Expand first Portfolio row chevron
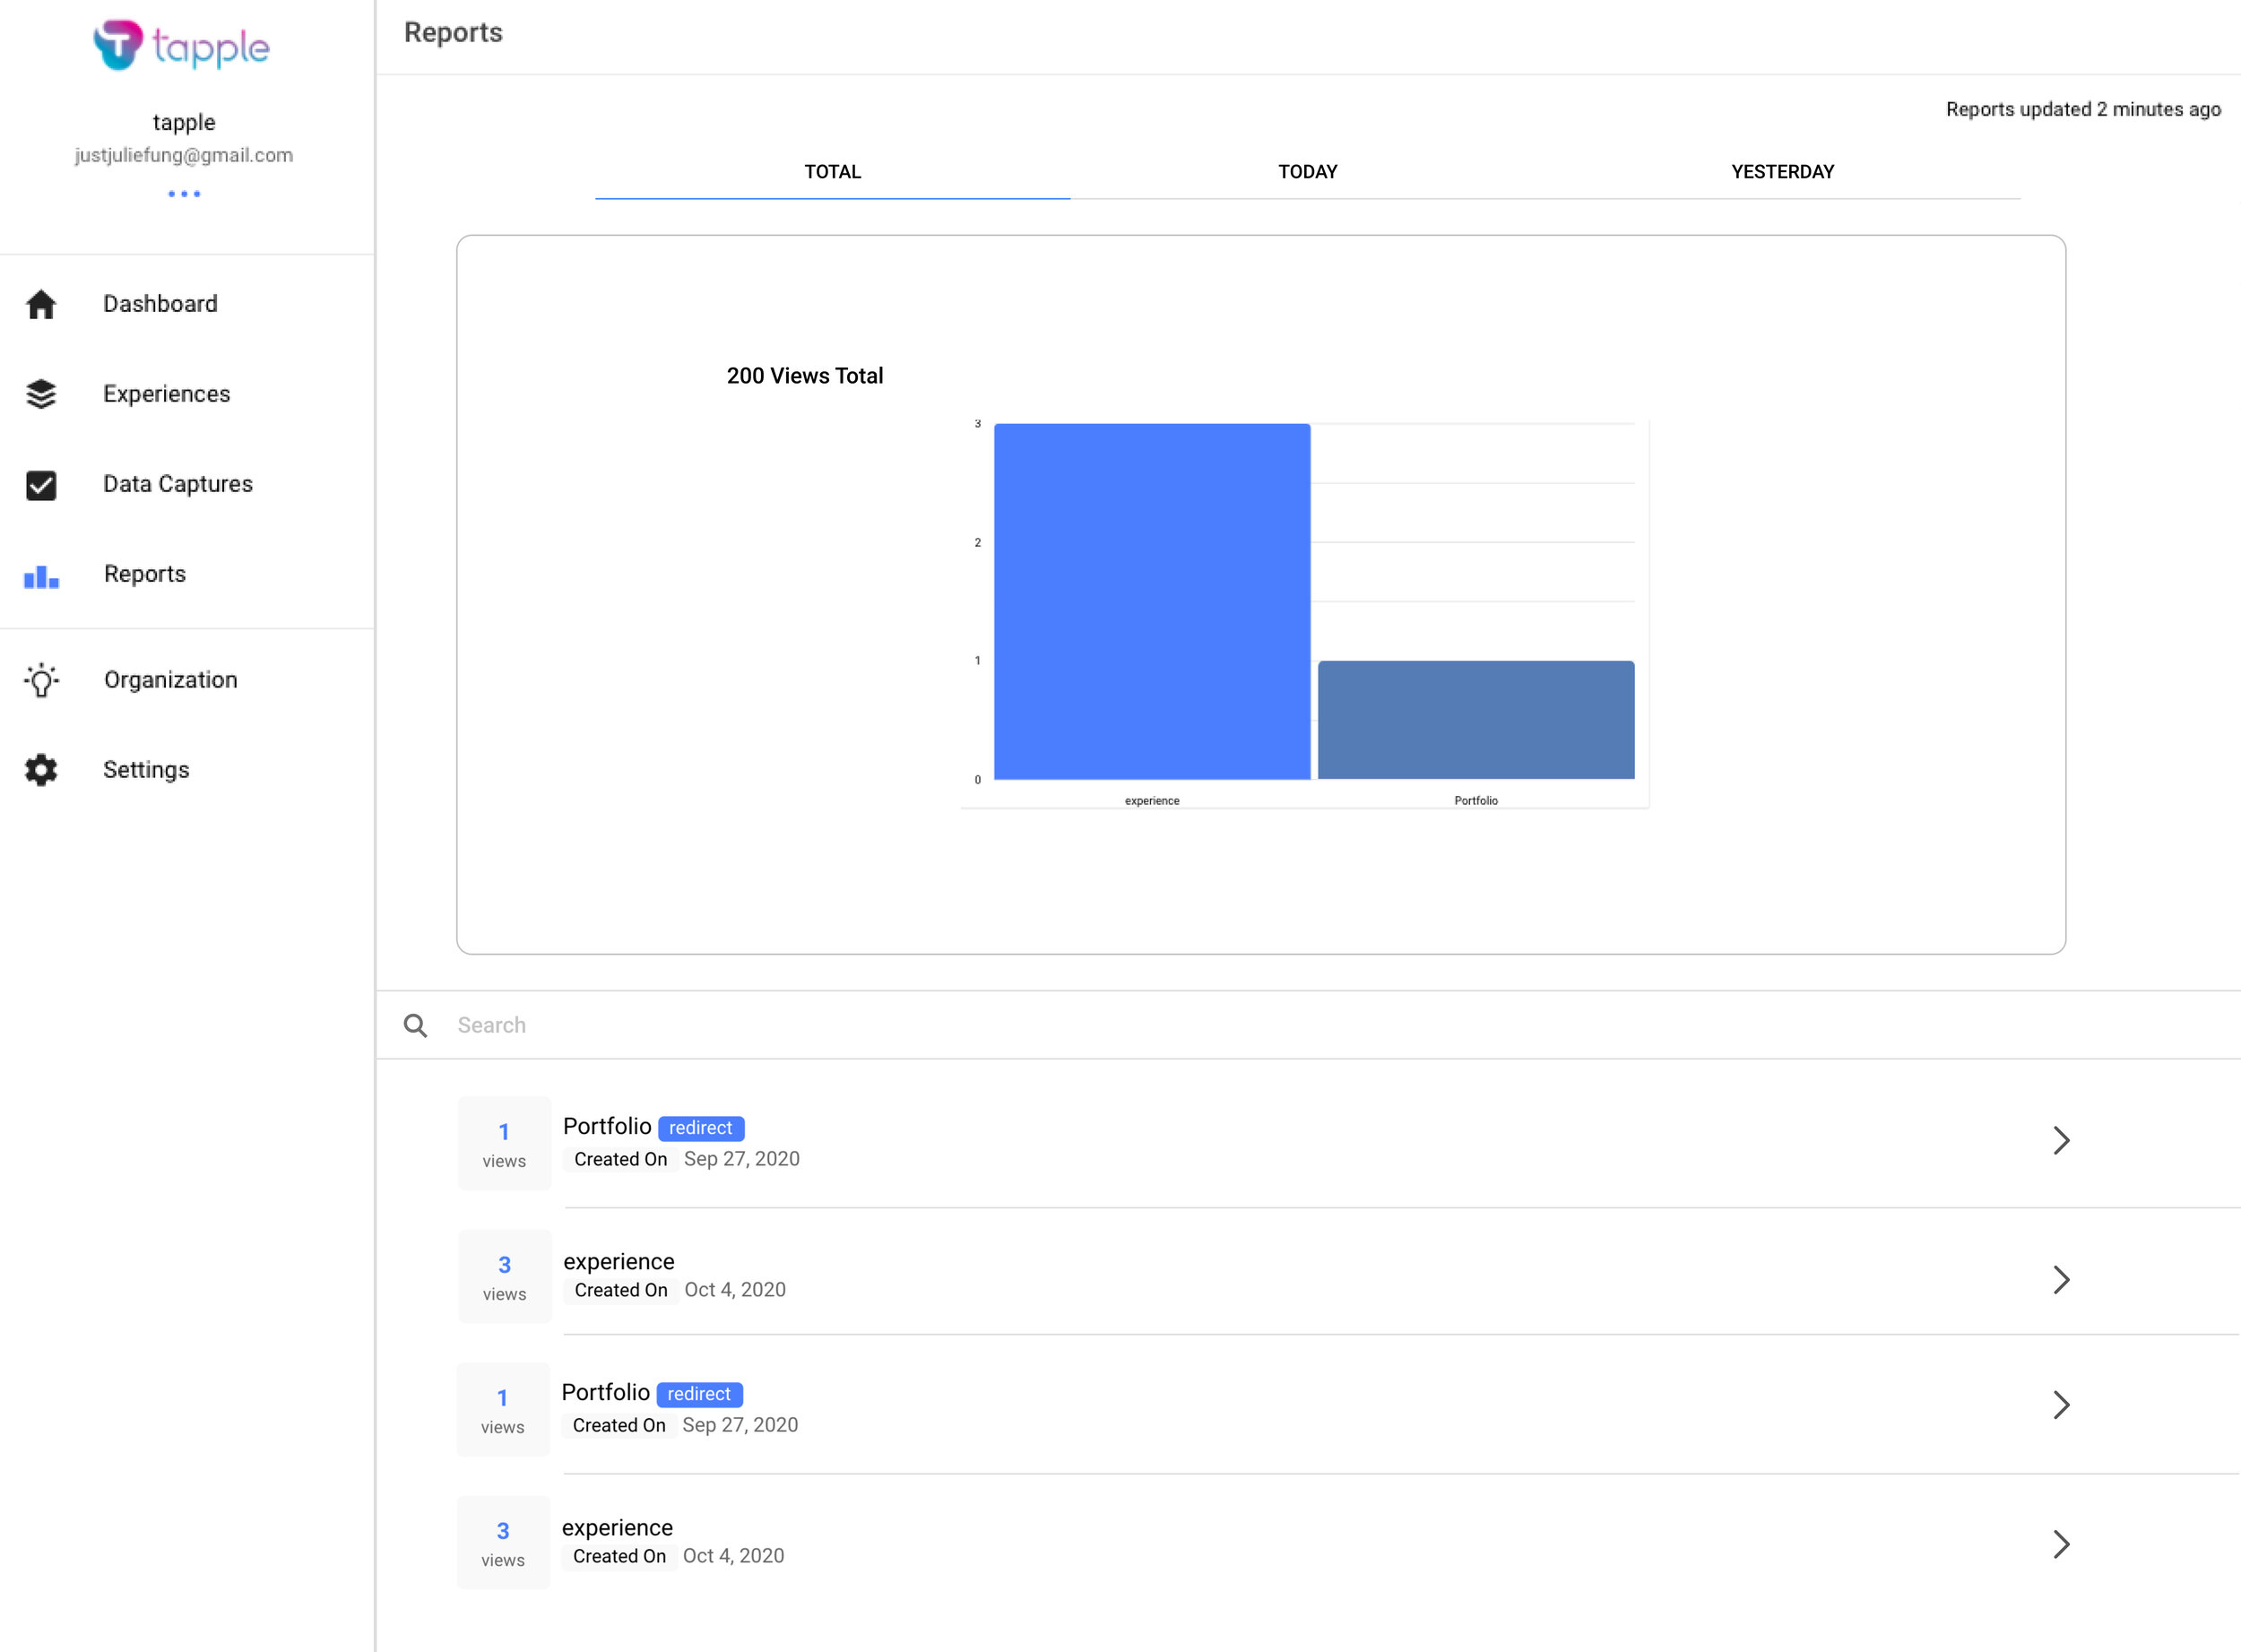The image size is (2241, 1652). tap(2061, 1140)
